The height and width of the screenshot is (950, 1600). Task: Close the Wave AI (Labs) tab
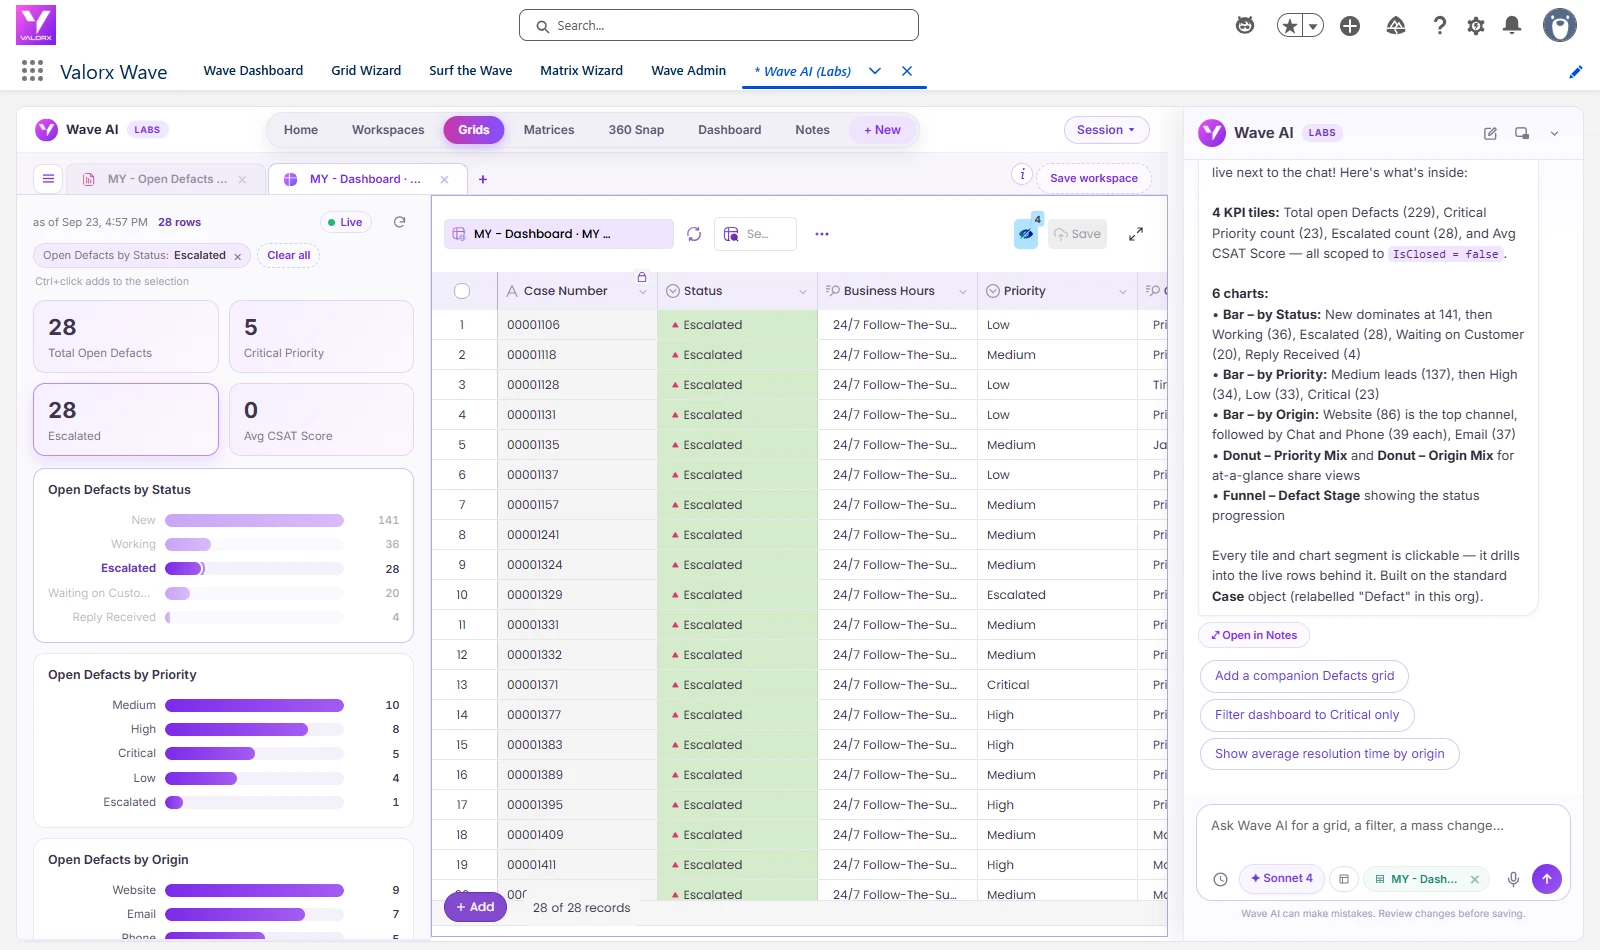pos(907,71)
